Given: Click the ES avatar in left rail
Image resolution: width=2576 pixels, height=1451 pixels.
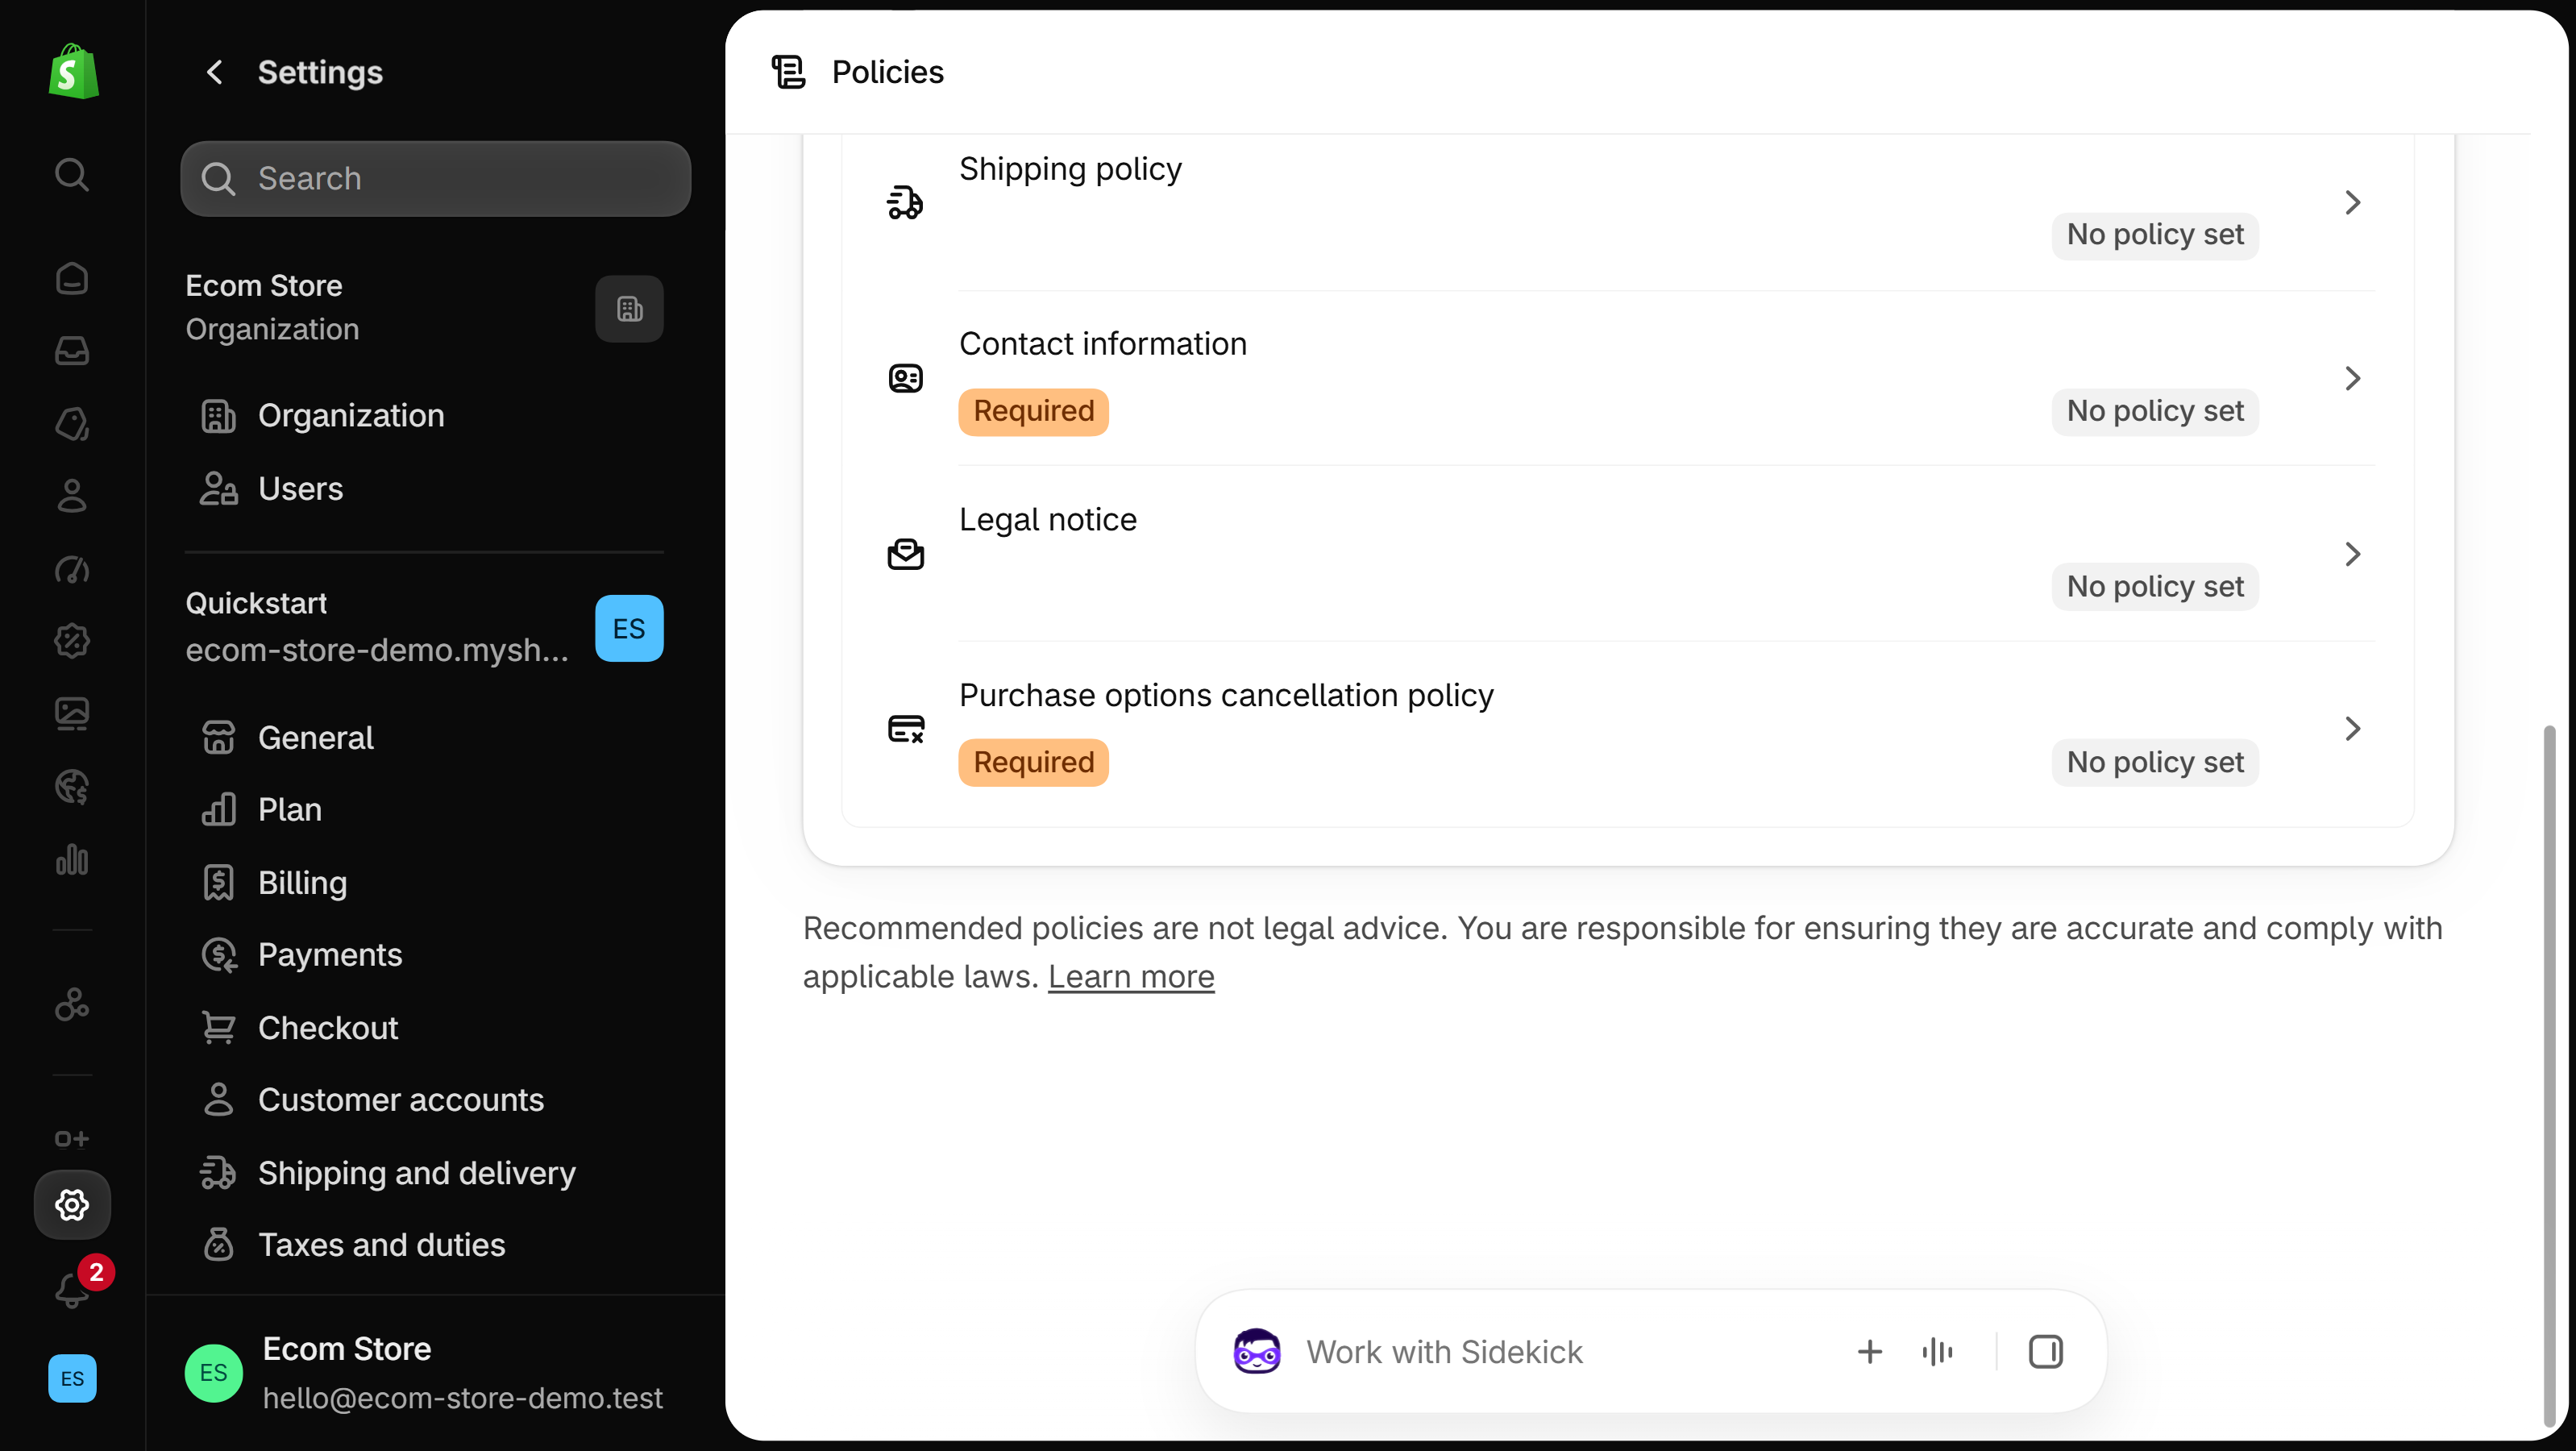Looking at the screenshot, I should click(x=72, y=1378).
